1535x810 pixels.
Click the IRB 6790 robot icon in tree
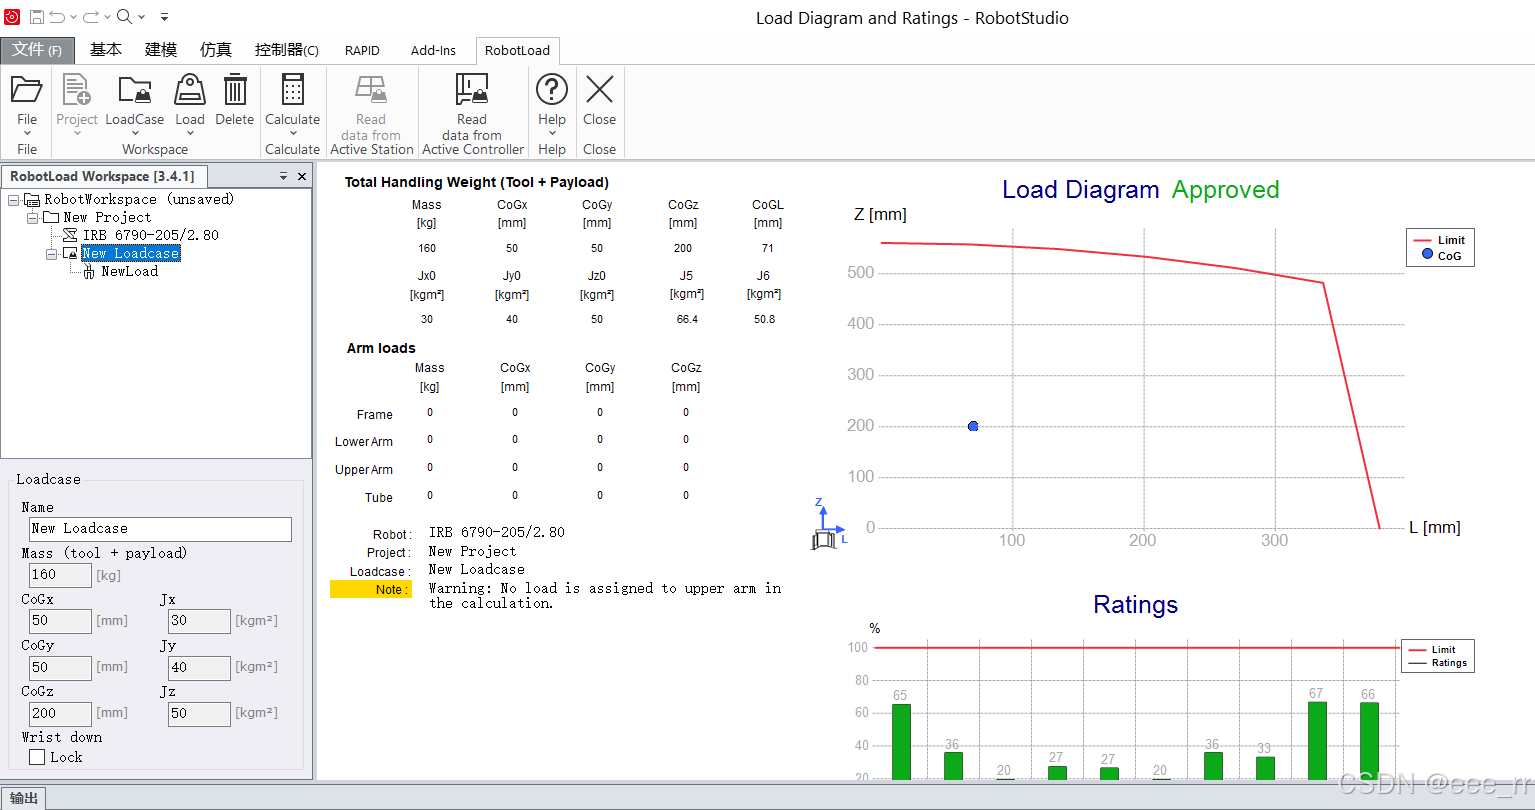coord(70,235)
